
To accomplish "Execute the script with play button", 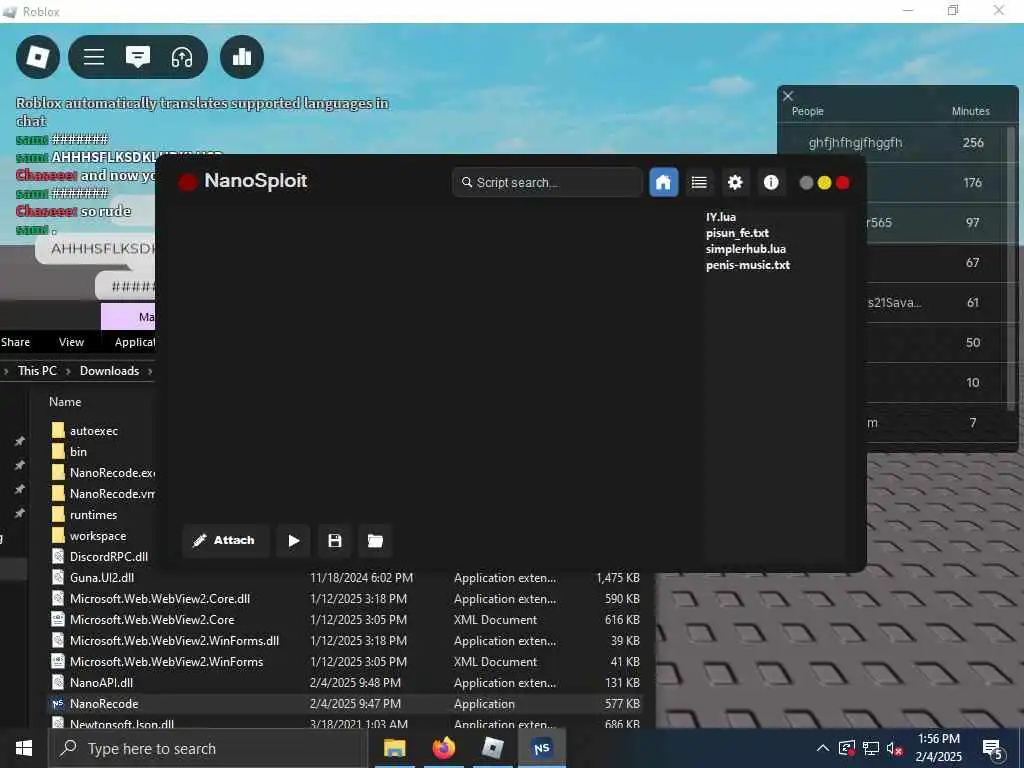I will click(x=294, y=541).
